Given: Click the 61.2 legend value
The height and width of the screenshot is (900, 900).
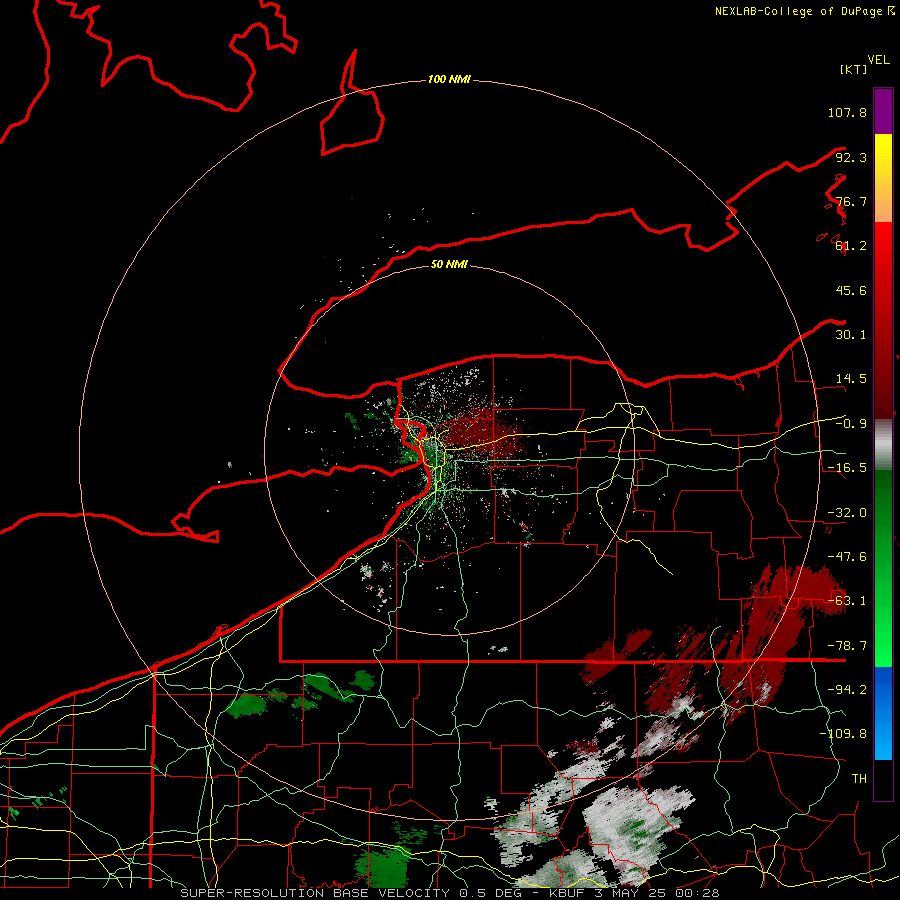Looking at the screenshot, I should pos(851,246).
